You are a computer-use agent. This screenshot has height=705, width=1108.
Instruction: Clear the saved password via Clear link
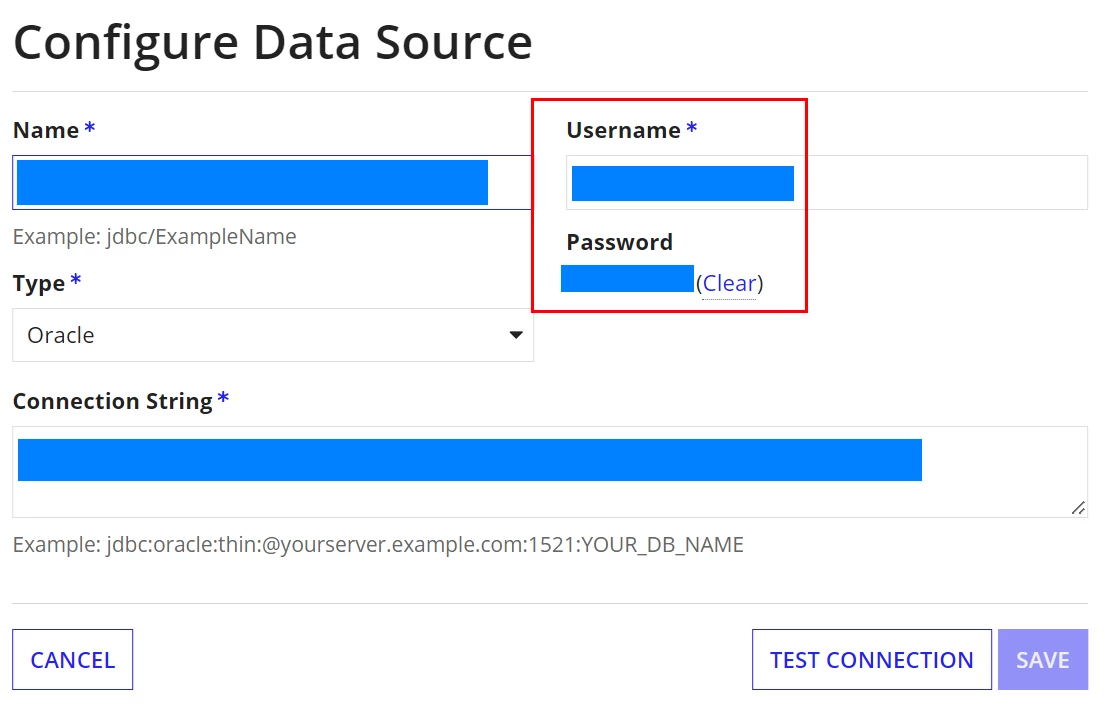pos(729,283)
